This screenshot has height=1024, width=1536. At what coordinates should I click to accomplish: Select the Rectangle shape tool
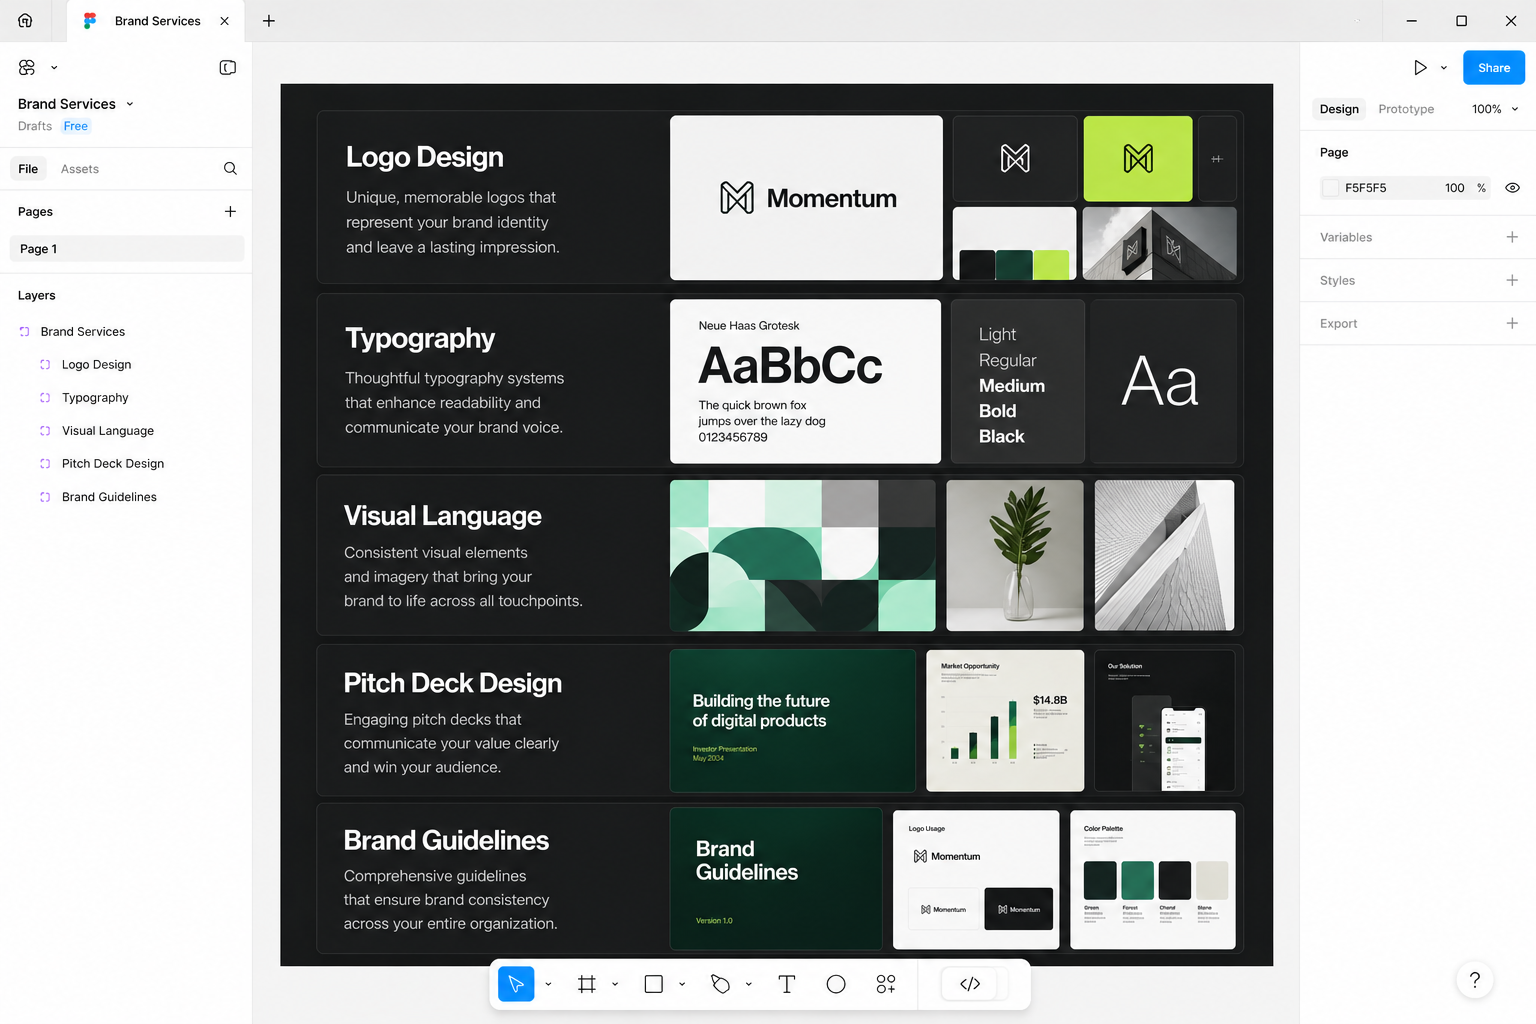(x=654, y=984)
